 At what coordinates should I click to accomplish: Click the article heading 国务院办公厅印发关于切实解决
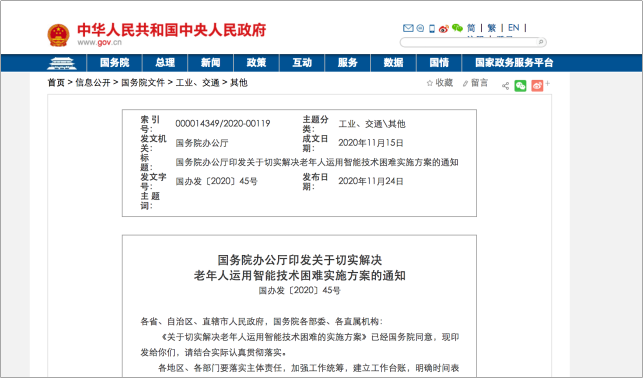[299, 260]
